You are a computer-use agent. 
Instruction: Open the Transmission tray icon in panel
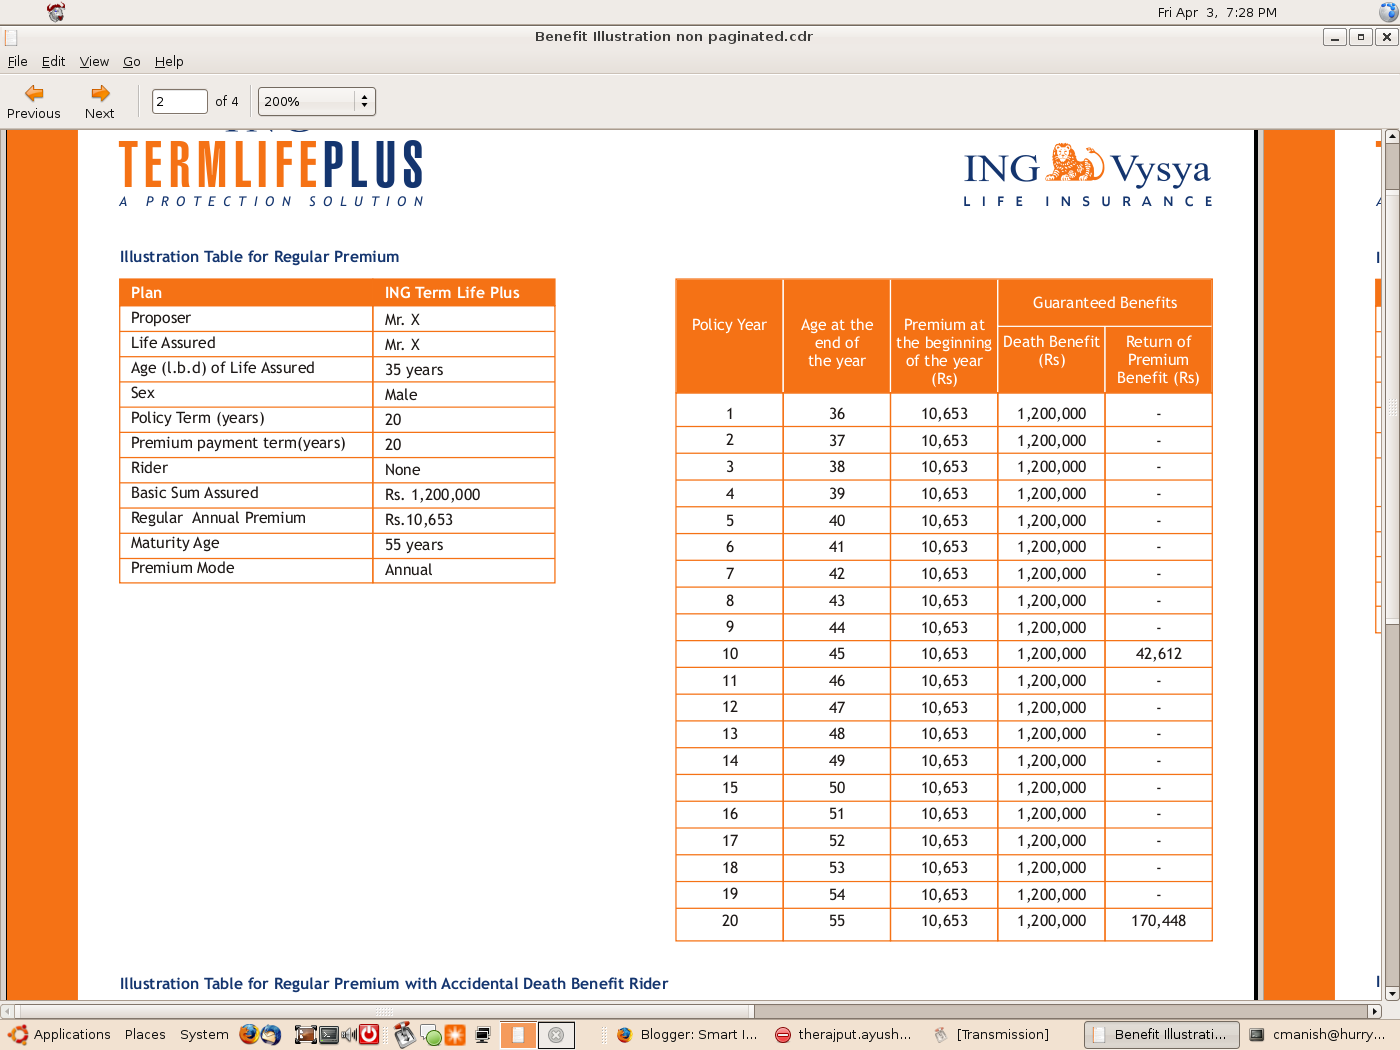click(404, 1034)
